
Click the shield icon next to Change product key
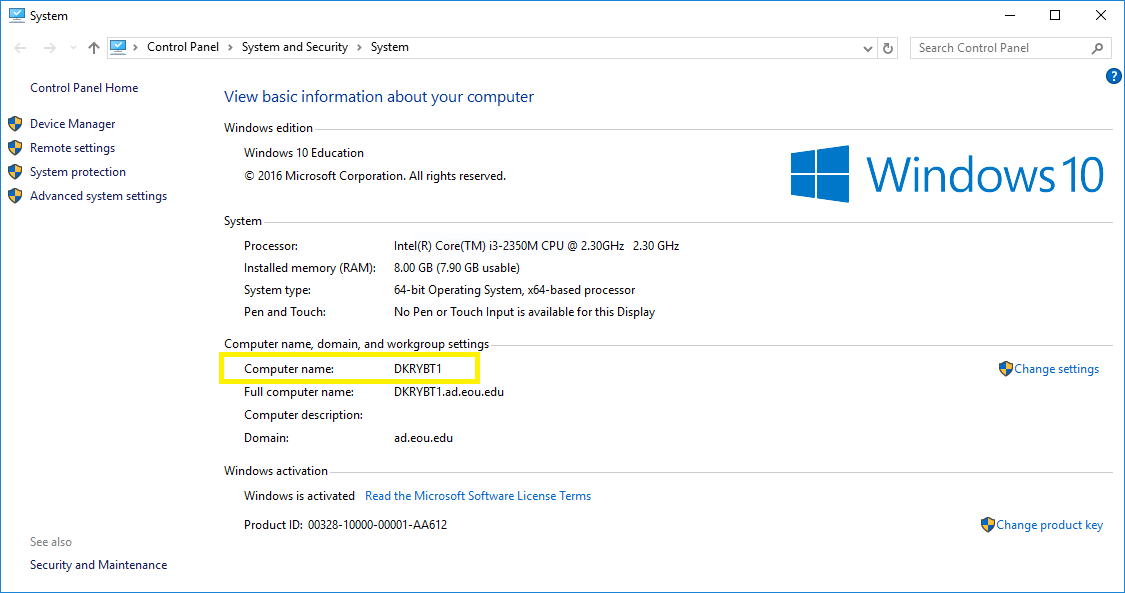pyautogui.click(x=988, y=524)
